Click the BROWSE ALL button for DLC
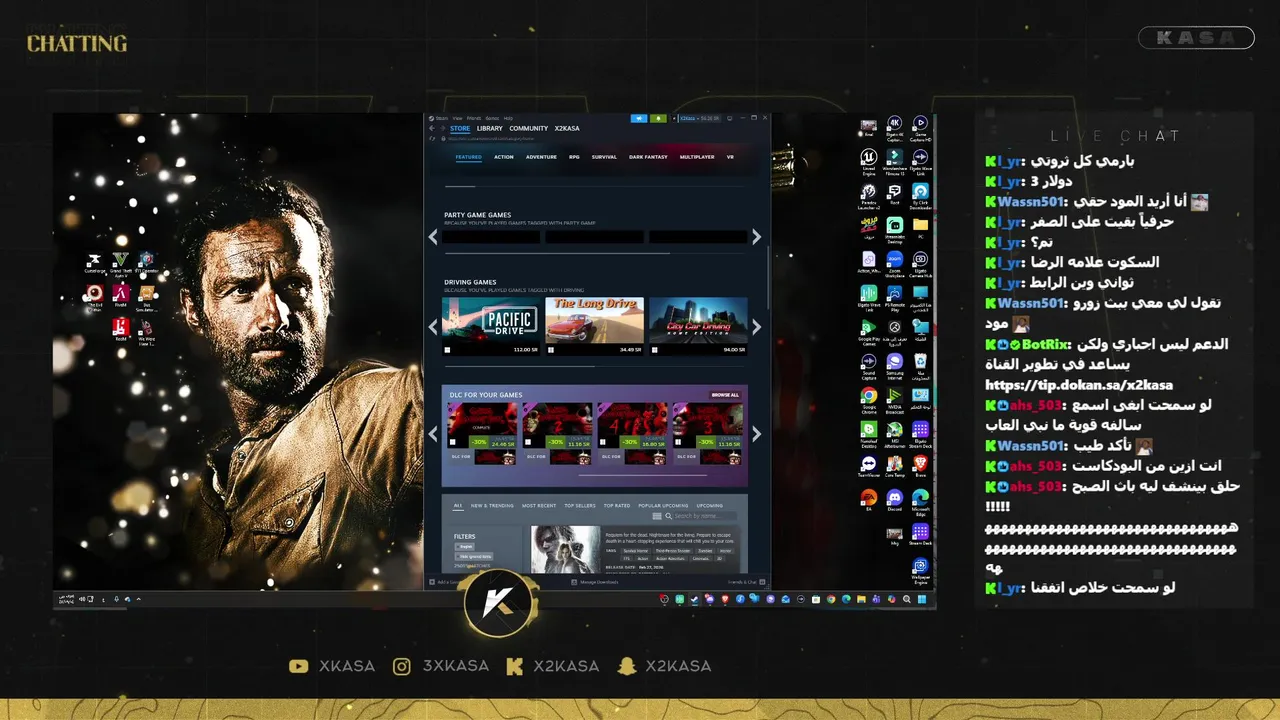 (725, 395)
